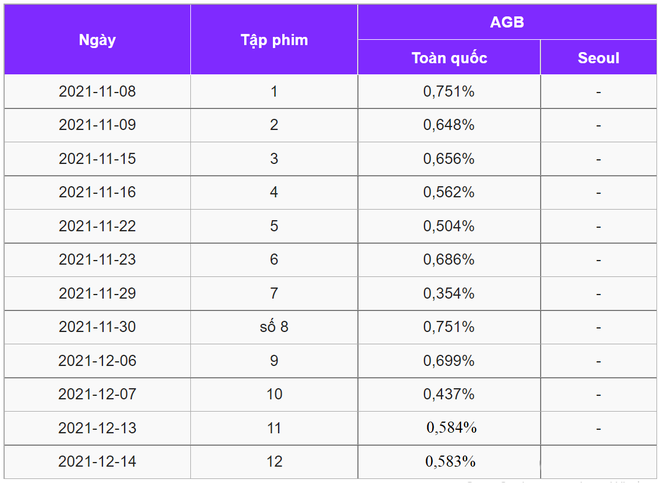This screenshot has height=486, width=660.
Task: Click the rating value 0,562%
Action: point(449,192)
